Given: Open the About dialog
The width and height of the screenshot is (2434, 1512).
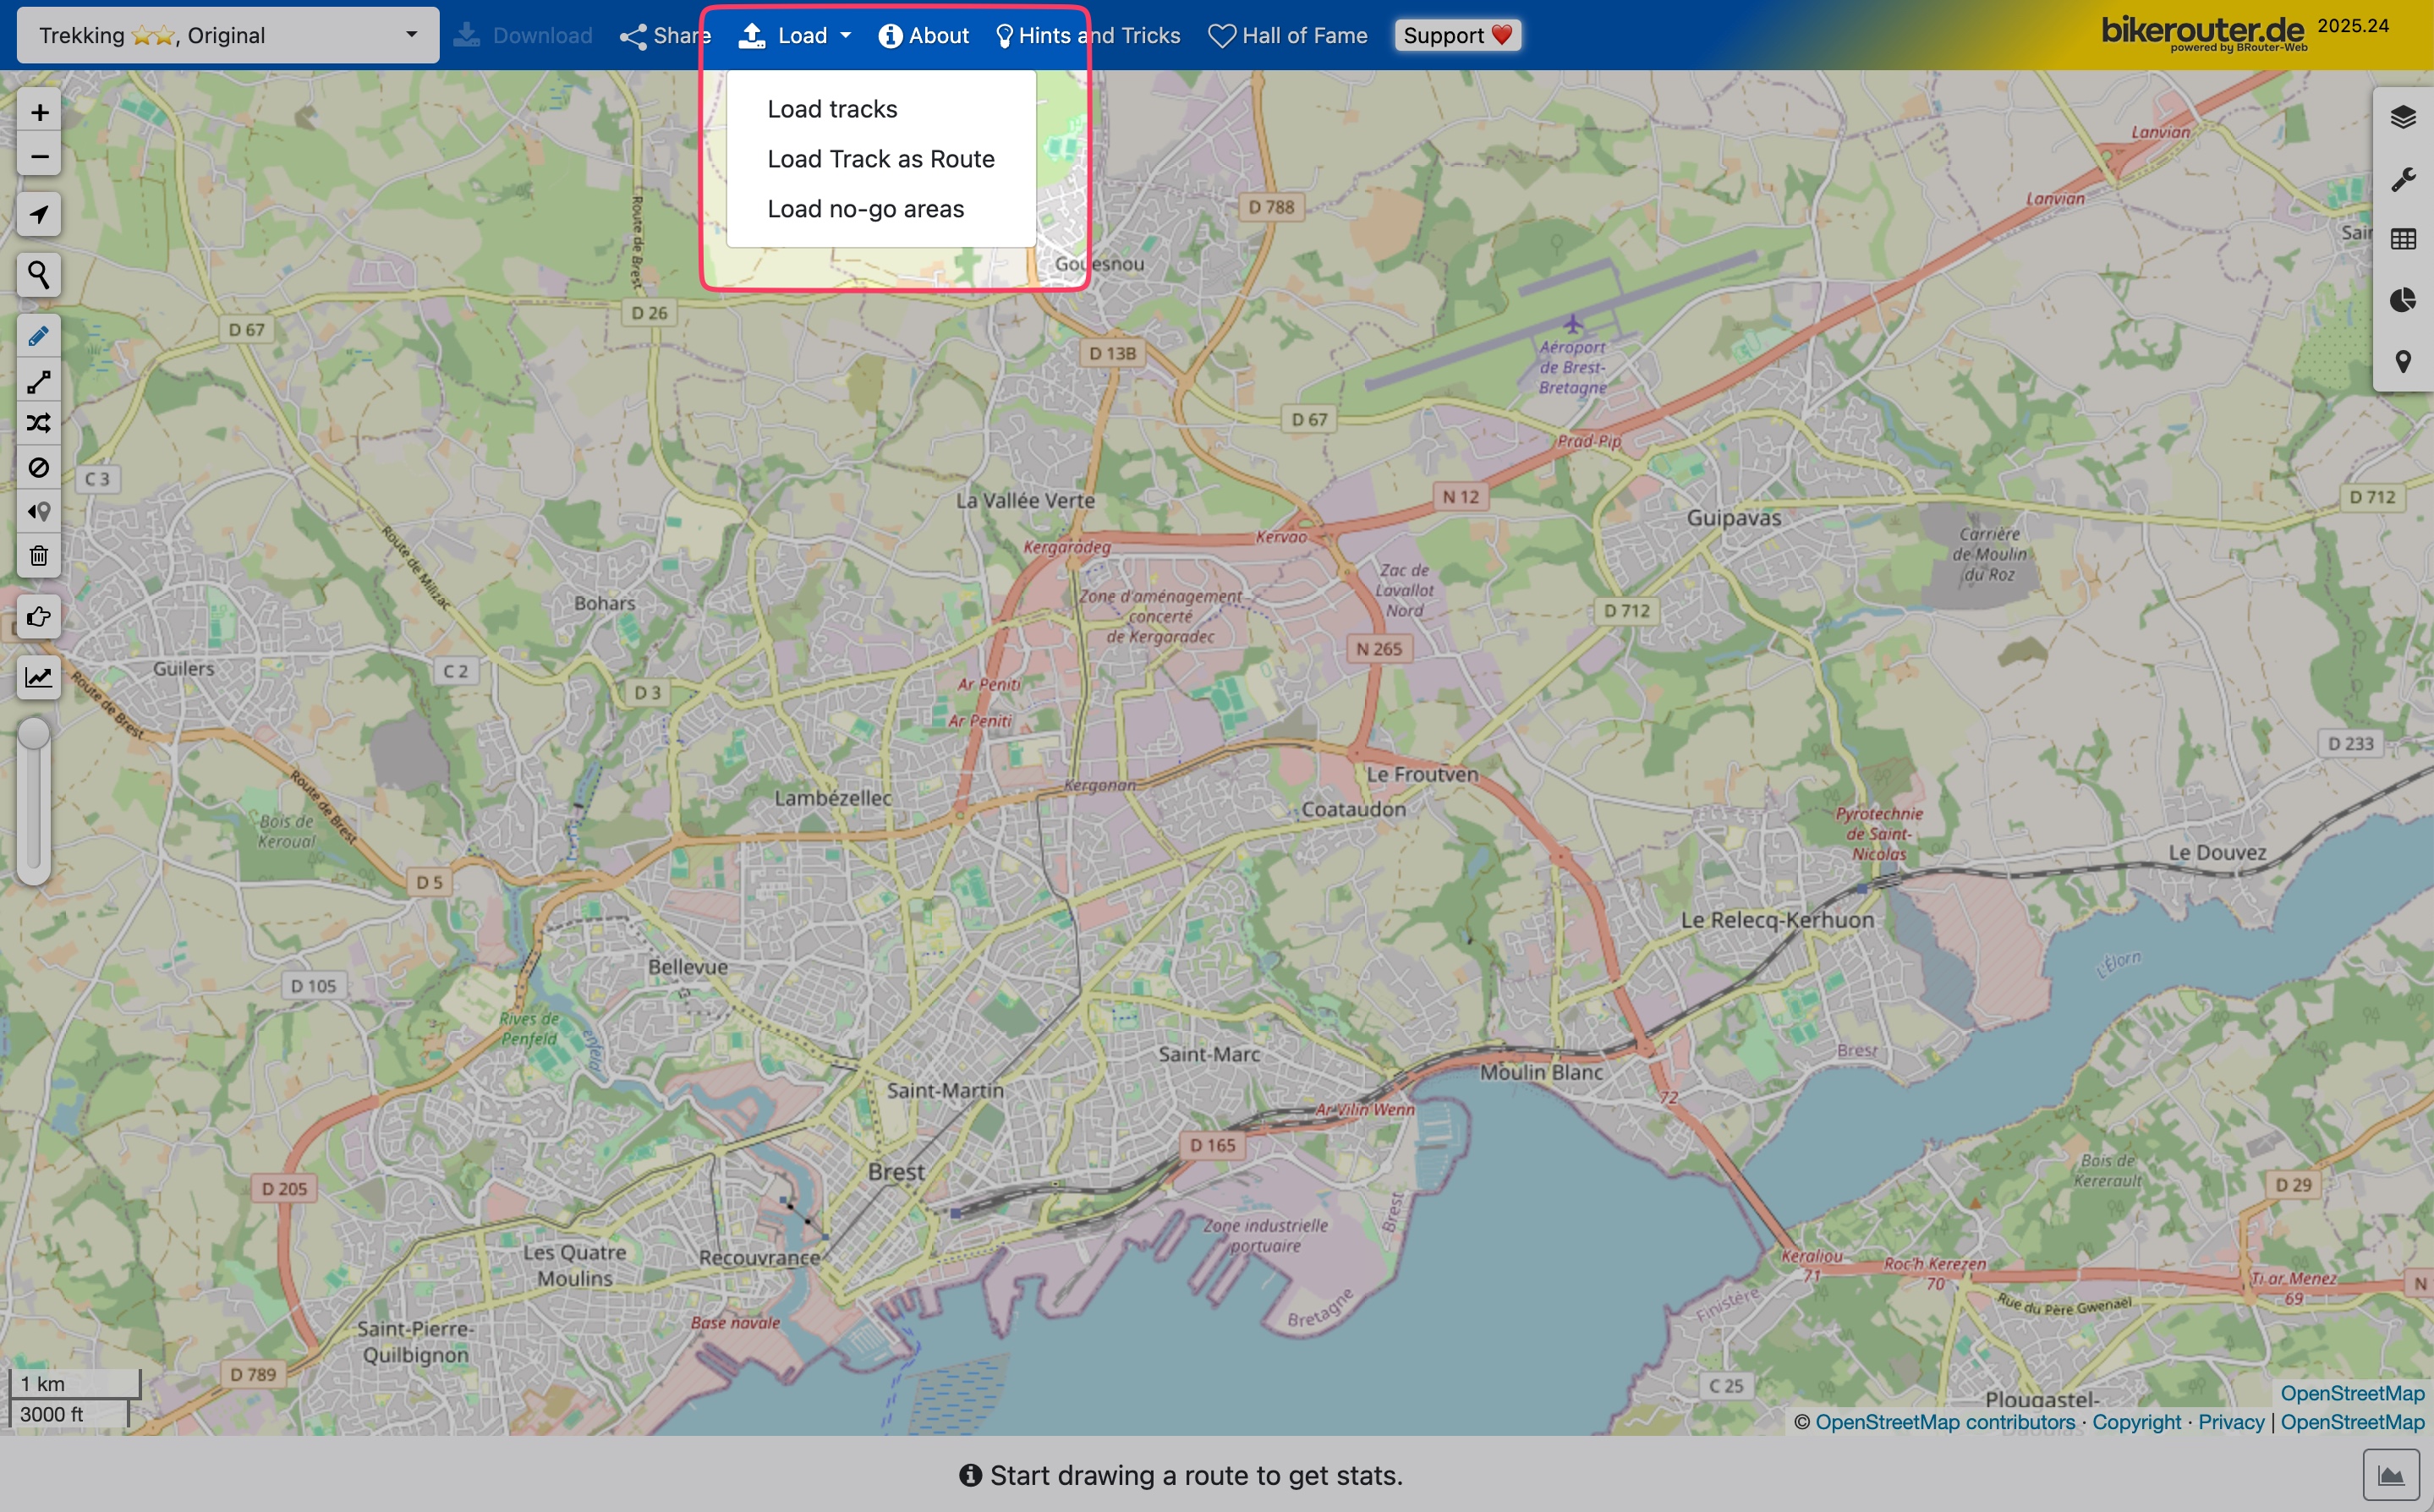Looking at the screenshot, I should [x=924, y=35].
